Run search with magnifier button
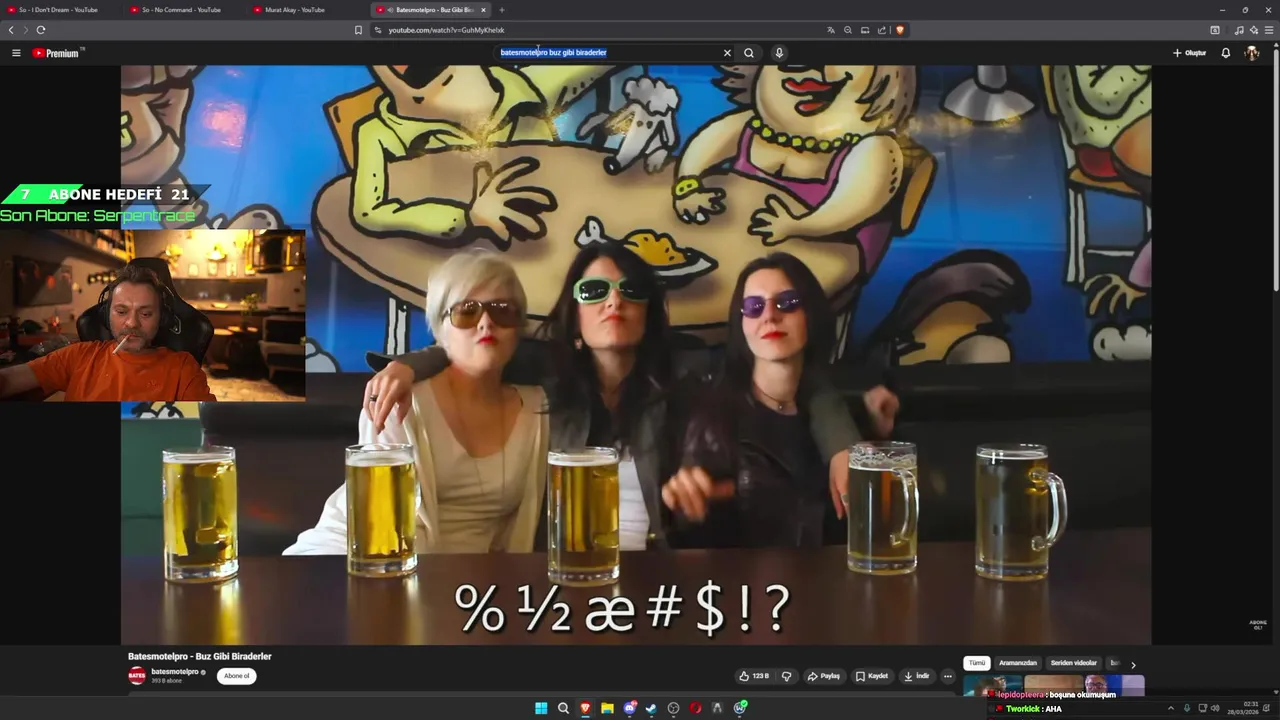 click(x=749, y=53)
